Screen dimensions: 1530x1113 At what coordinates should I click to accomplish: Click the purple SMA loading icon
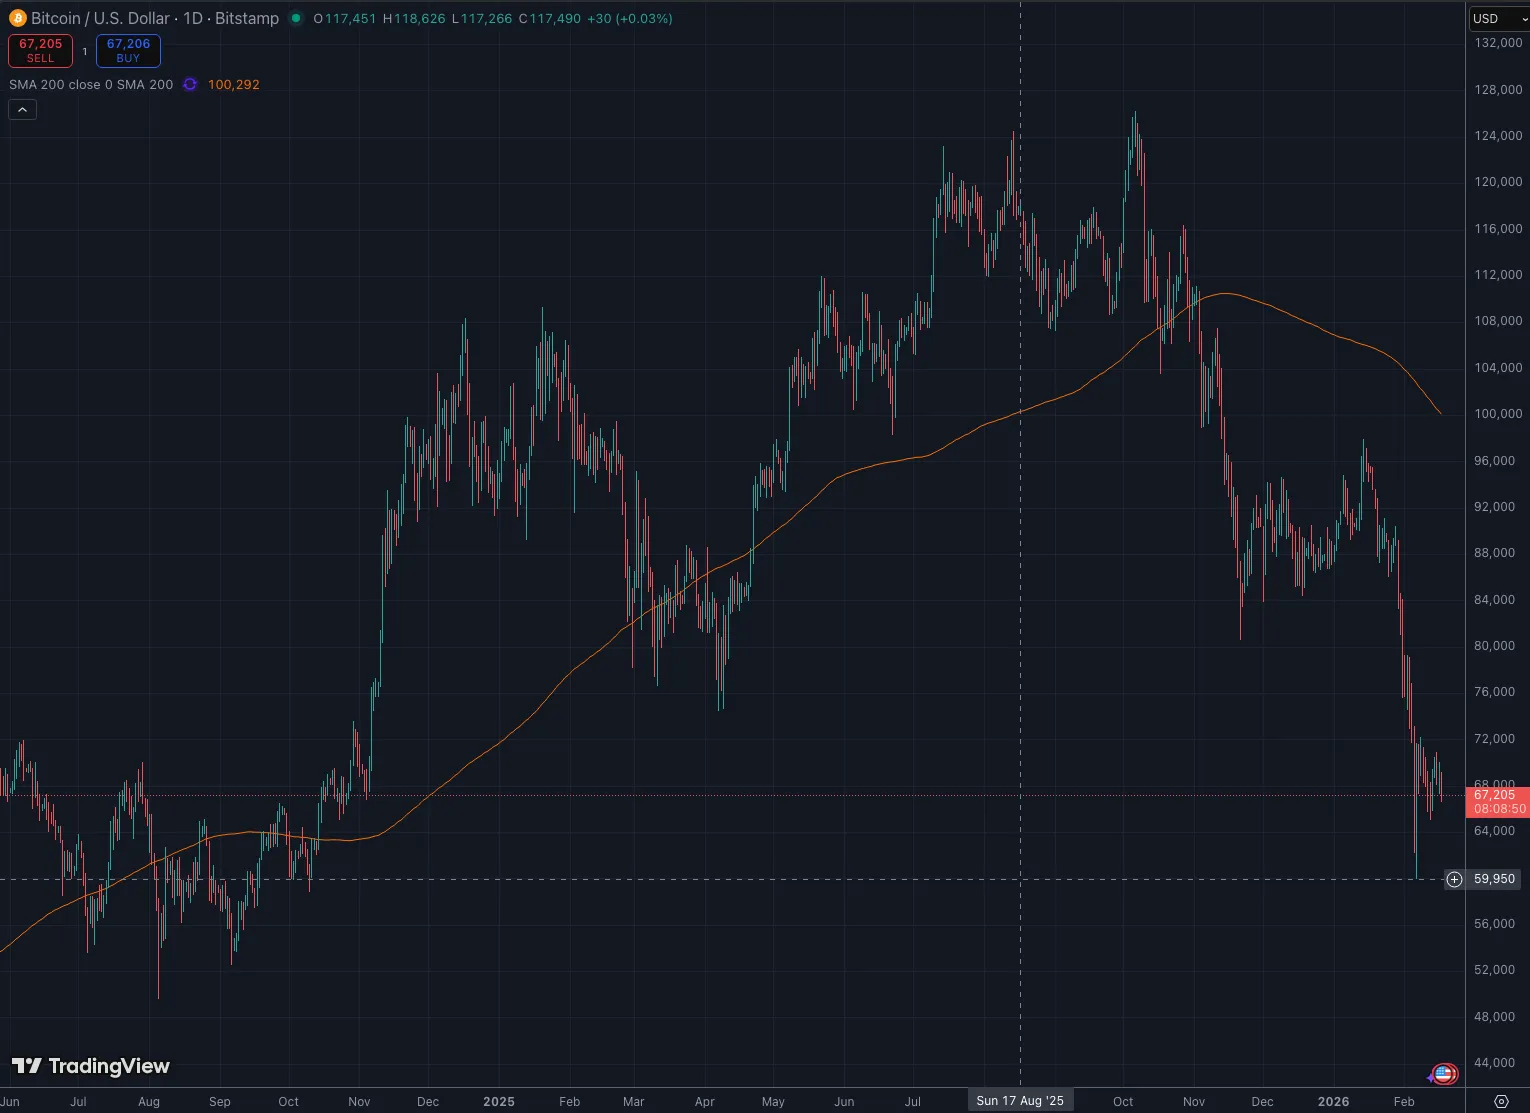(x=190, y=85)
